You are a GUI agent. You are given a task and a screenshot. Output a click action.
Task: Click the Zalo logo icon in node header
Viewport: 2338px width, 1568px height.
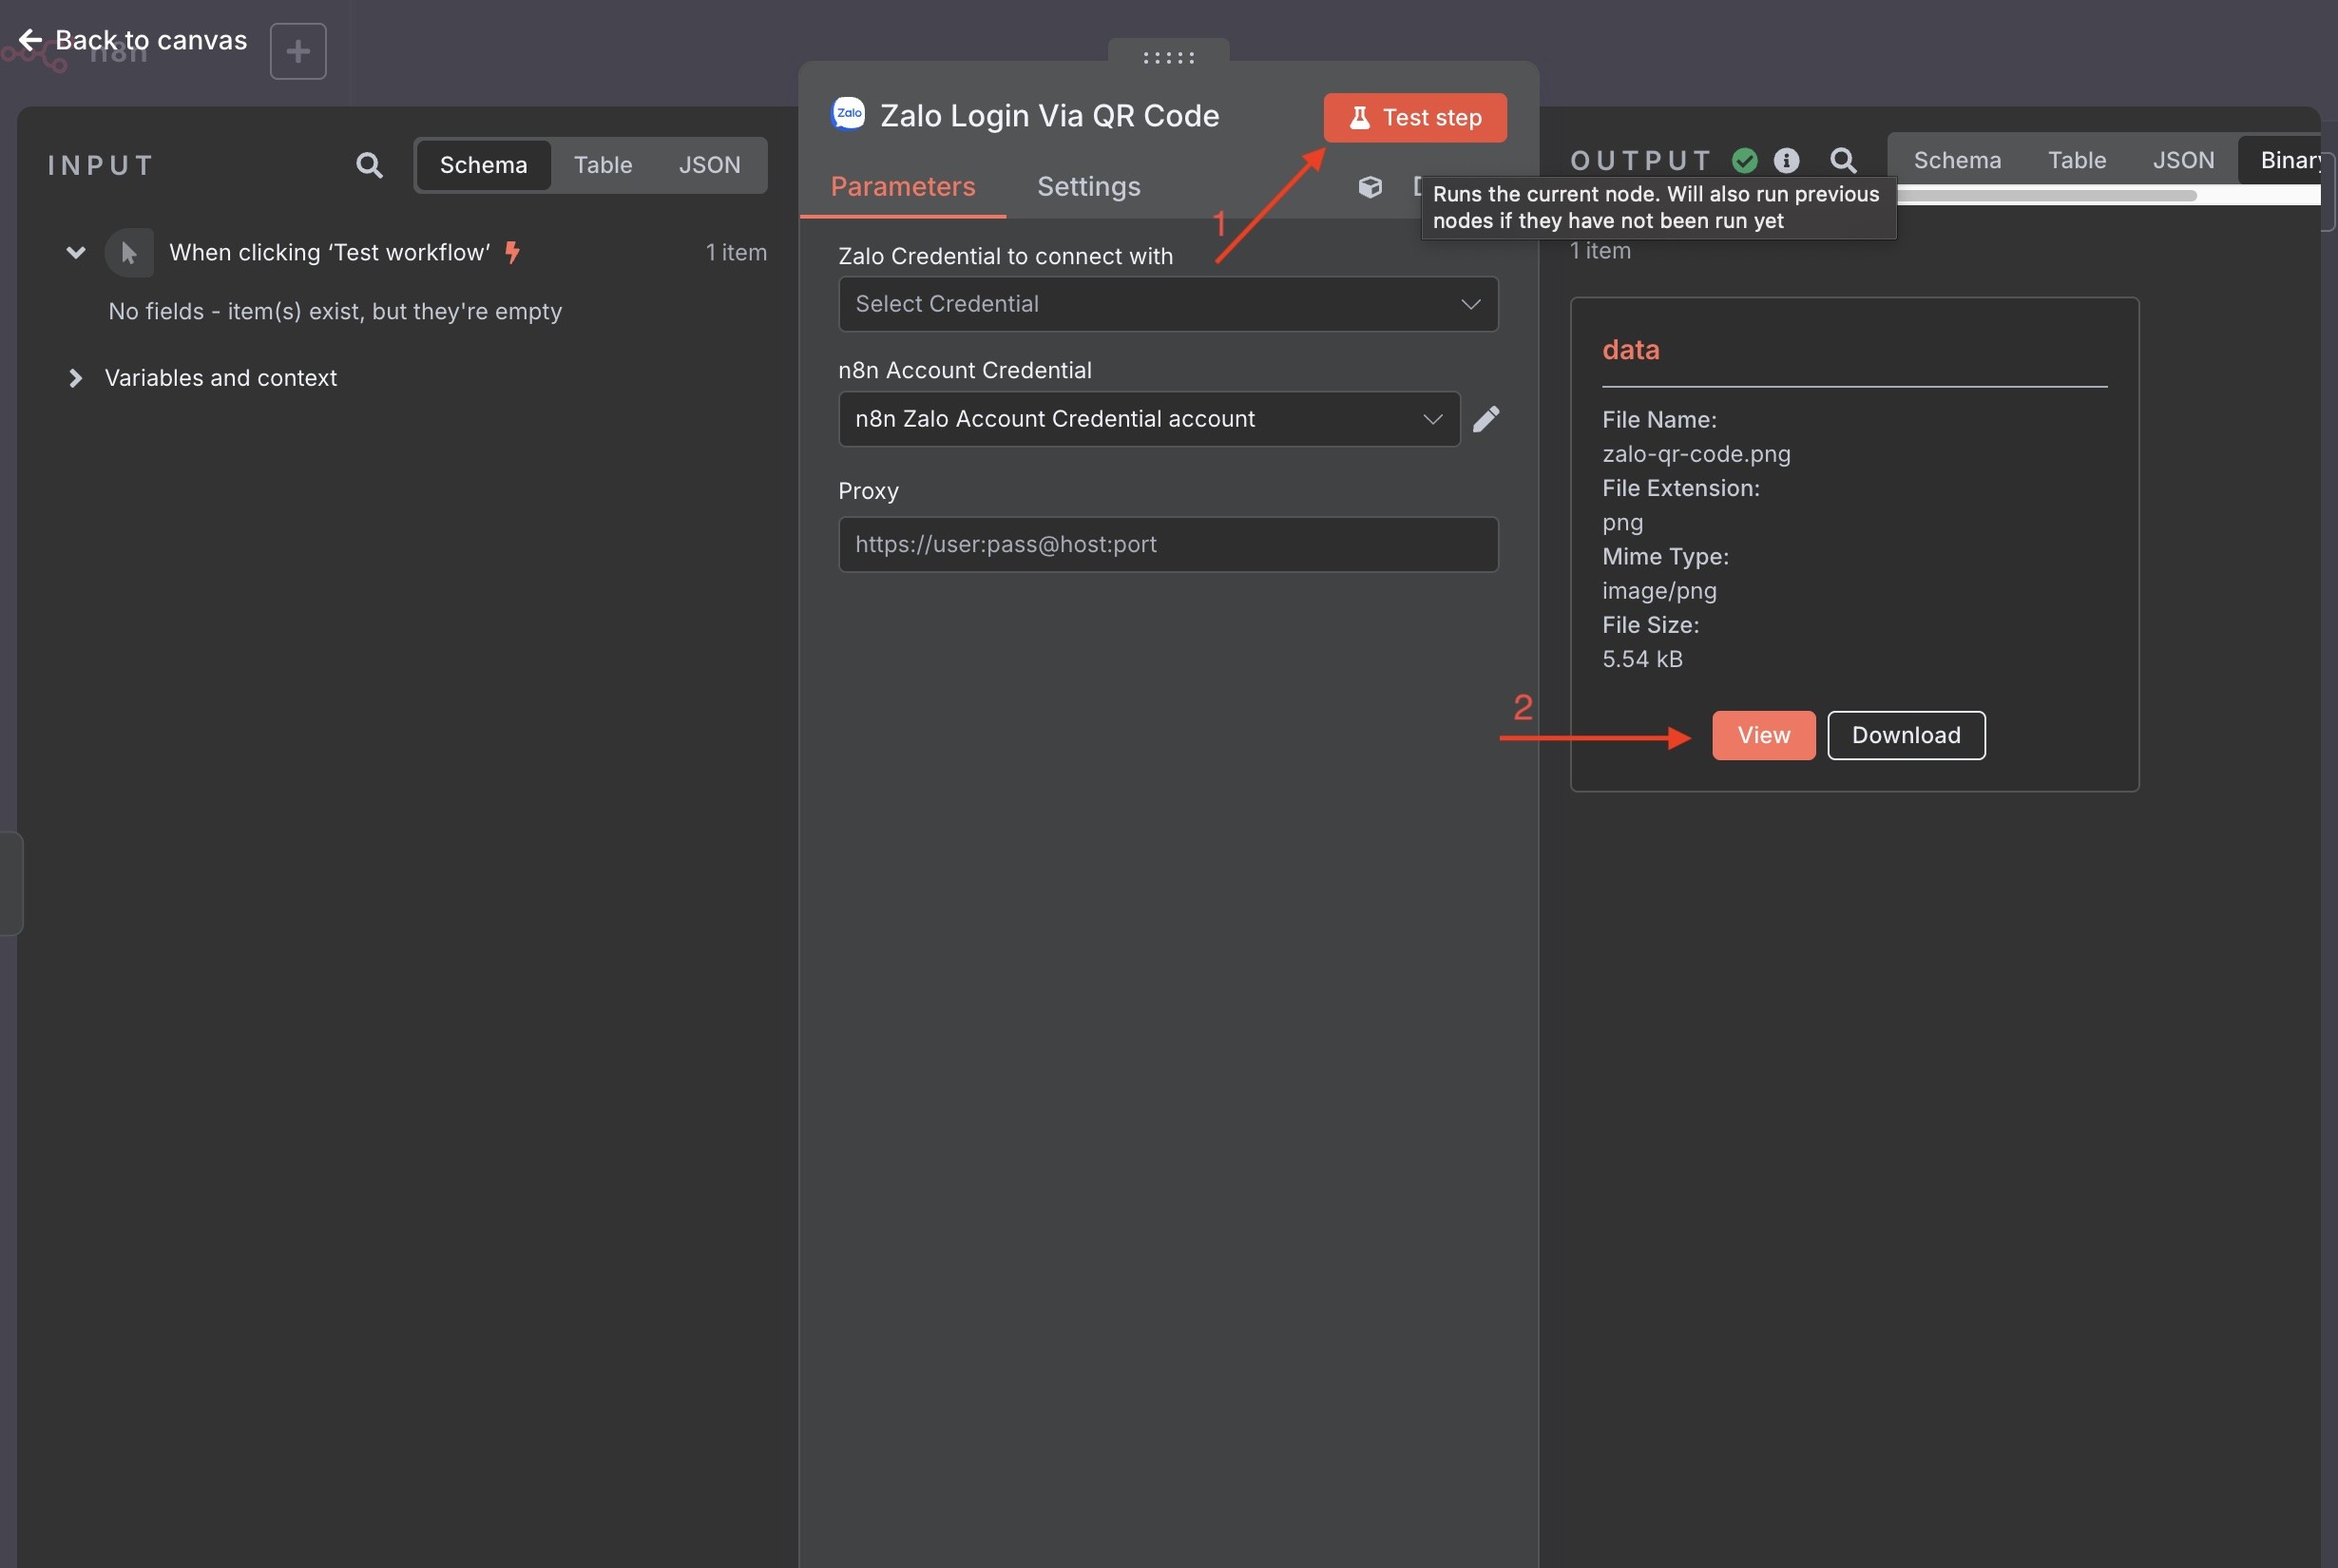[849, 114]
